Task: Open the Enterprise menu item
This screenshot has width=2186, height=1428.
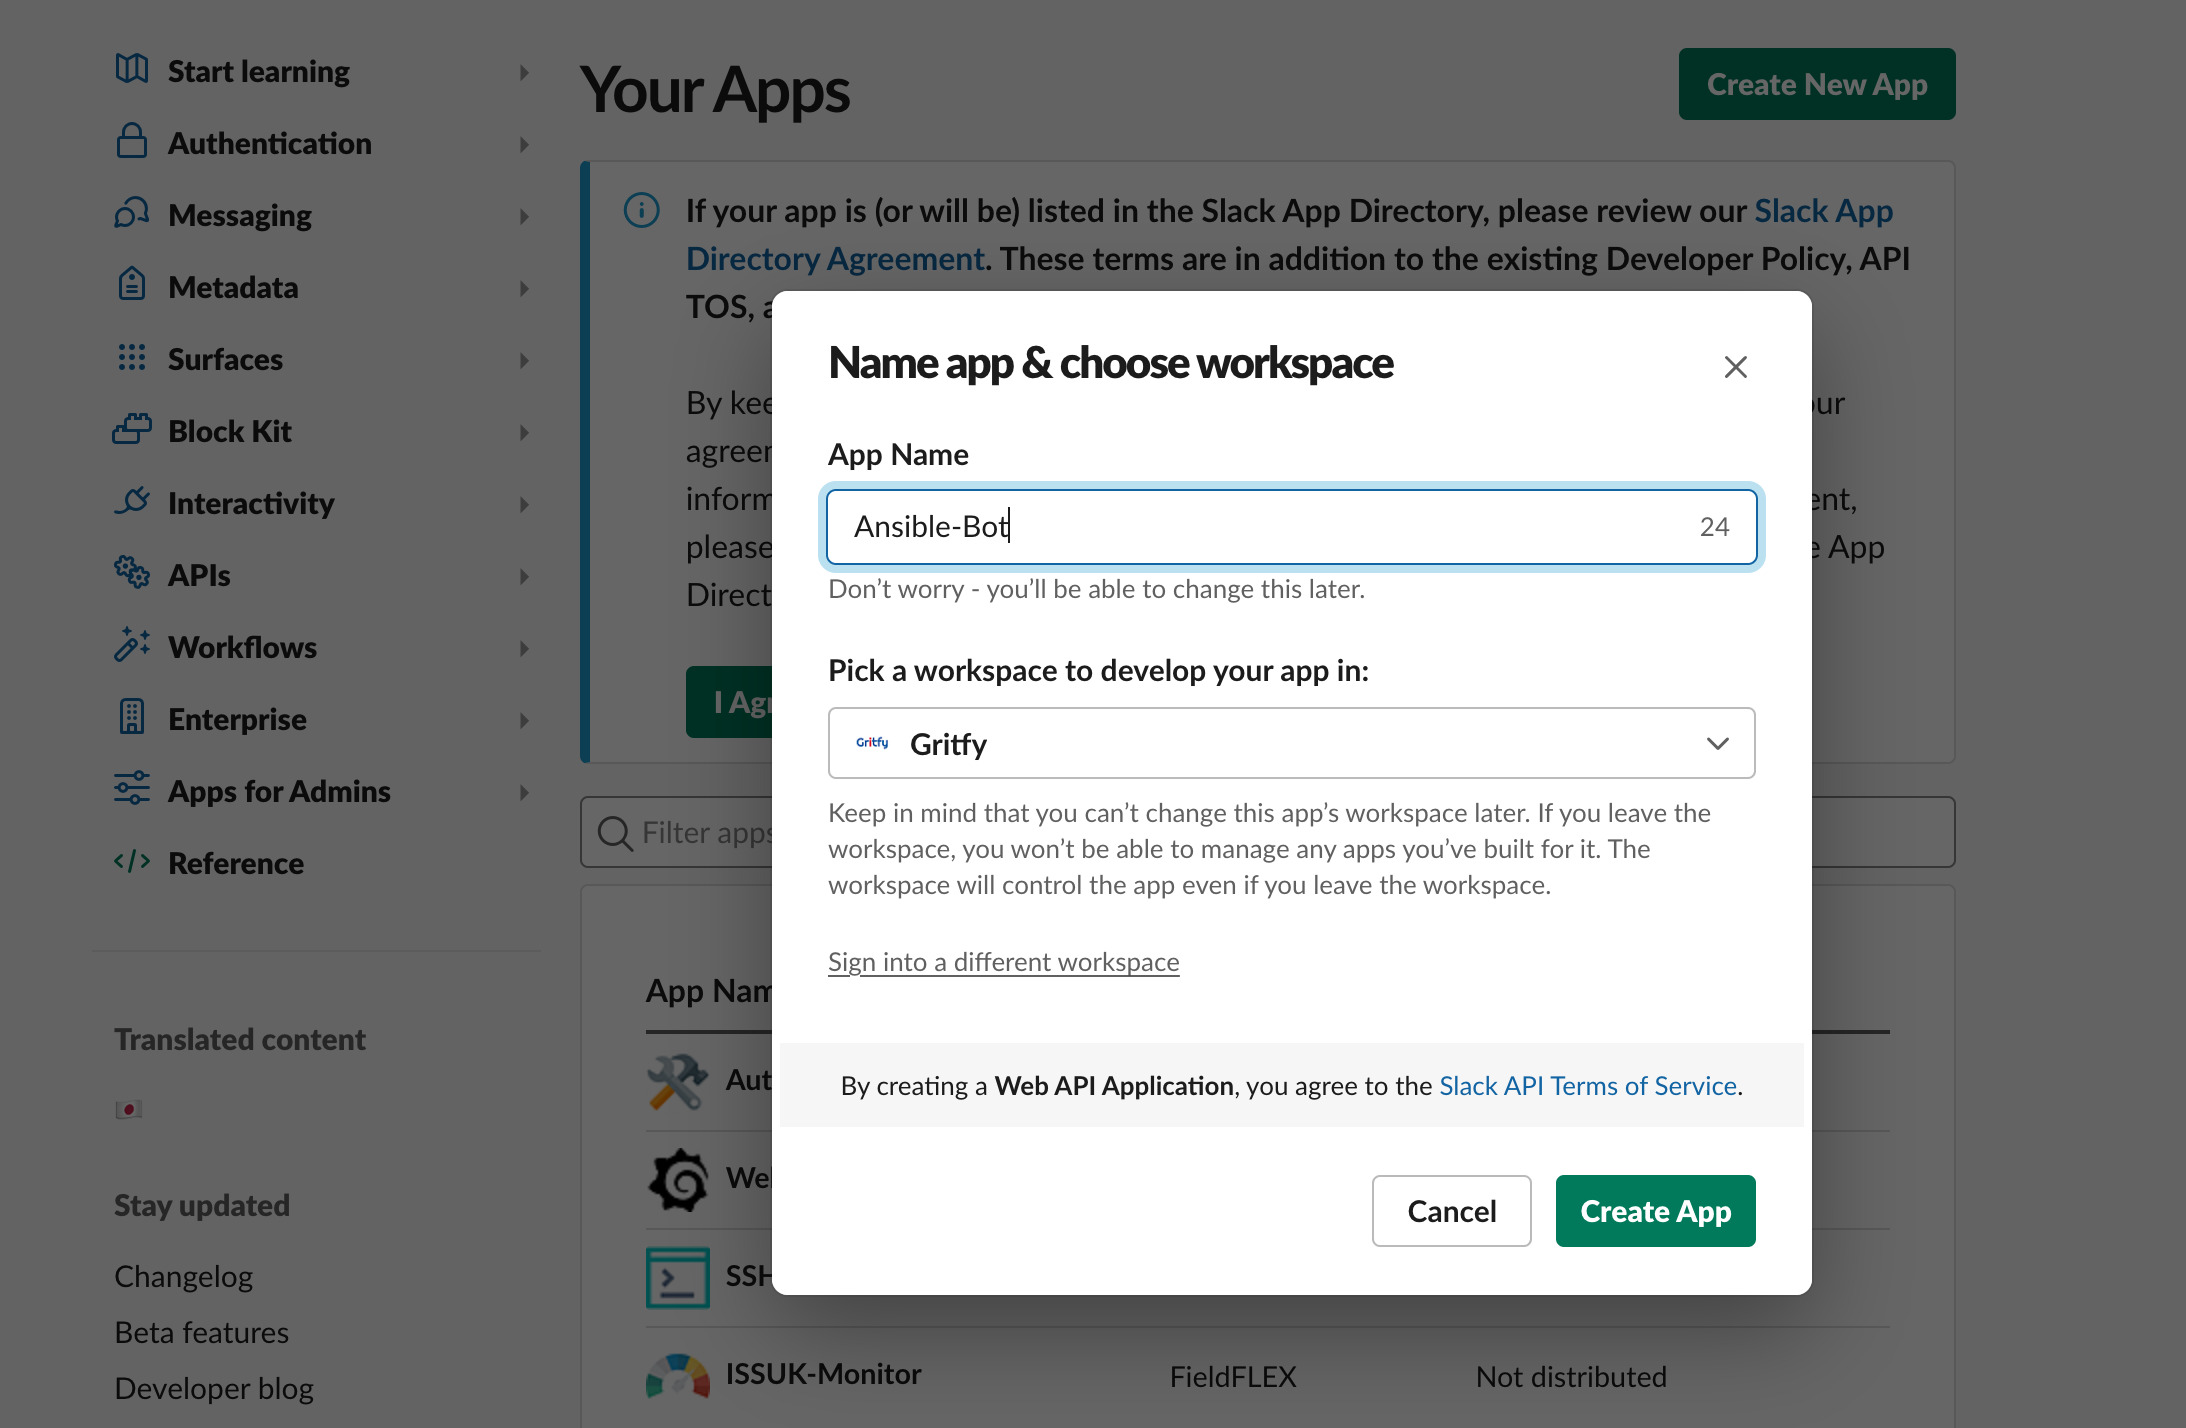Action: coord(237,719)
